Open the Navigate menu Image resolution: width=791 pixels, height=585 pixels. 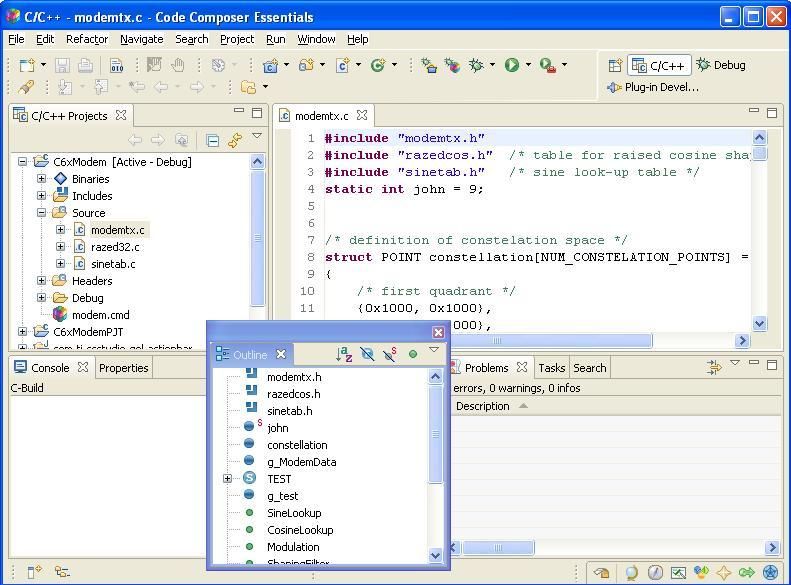141,39
